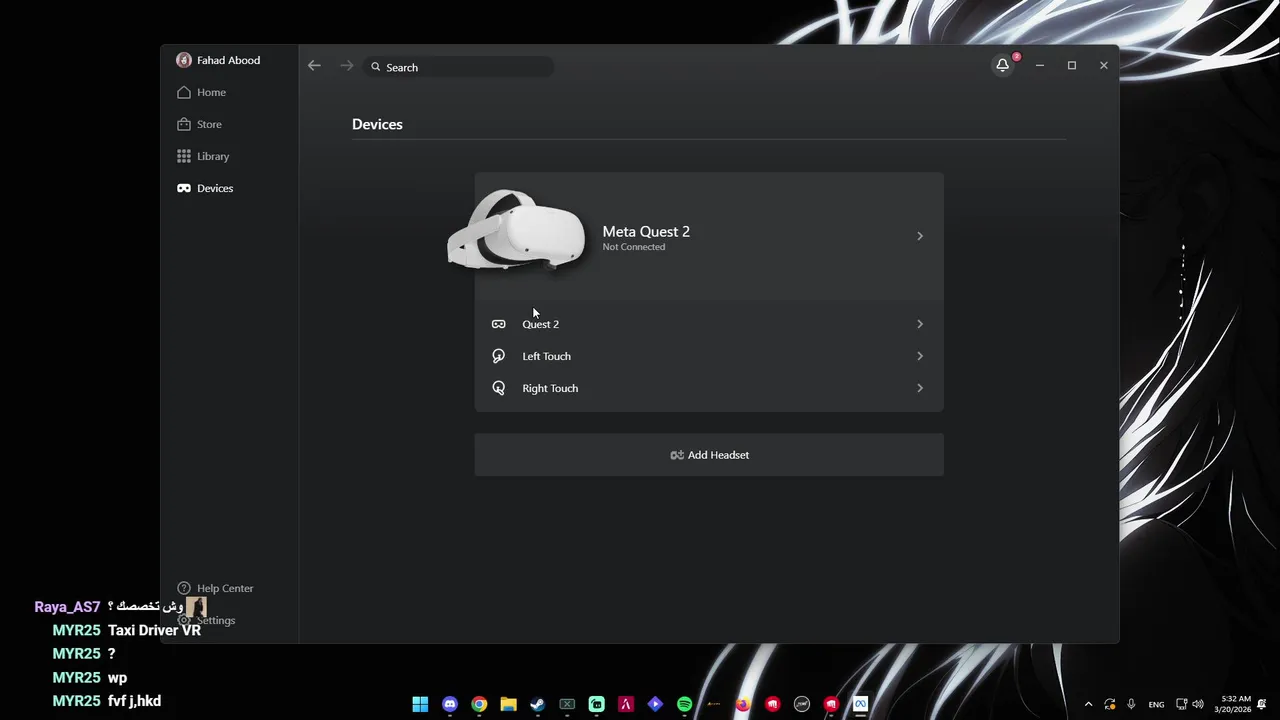Click the Devices page heading
1280x720 pixels.
pyautogui.click(x=377, y=124)
